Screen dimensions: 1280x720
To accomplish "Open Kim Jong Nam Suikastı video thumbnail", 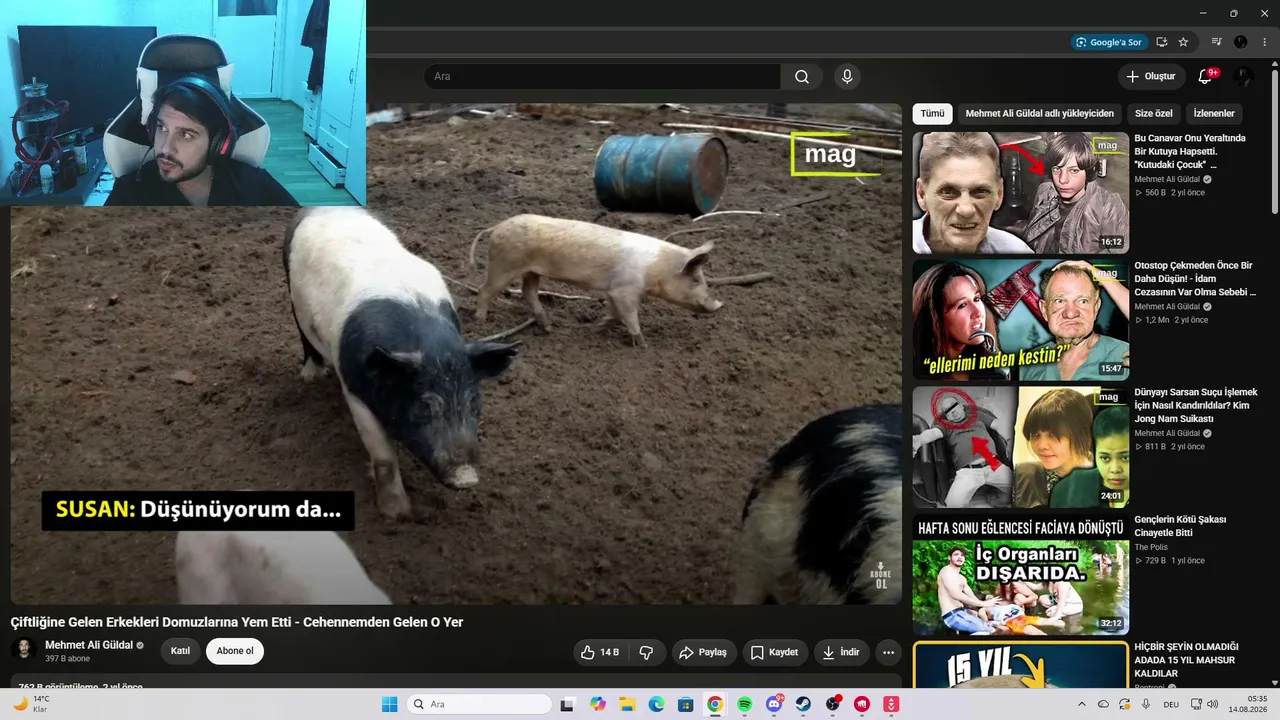I will [1020, 447].
